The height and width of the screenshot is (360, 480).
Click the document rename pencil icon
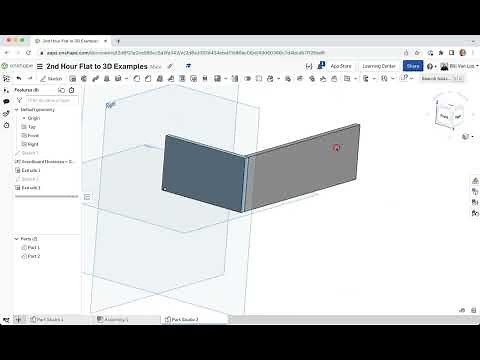pyautogui.click(x=170, y=66)
